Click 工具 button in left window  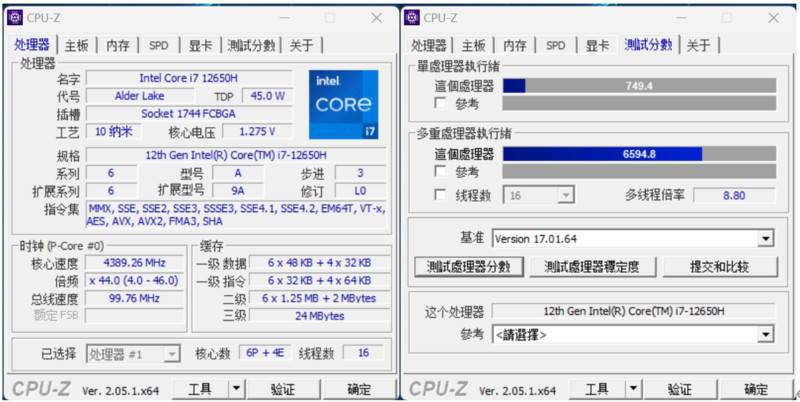(x=200, y=389)
